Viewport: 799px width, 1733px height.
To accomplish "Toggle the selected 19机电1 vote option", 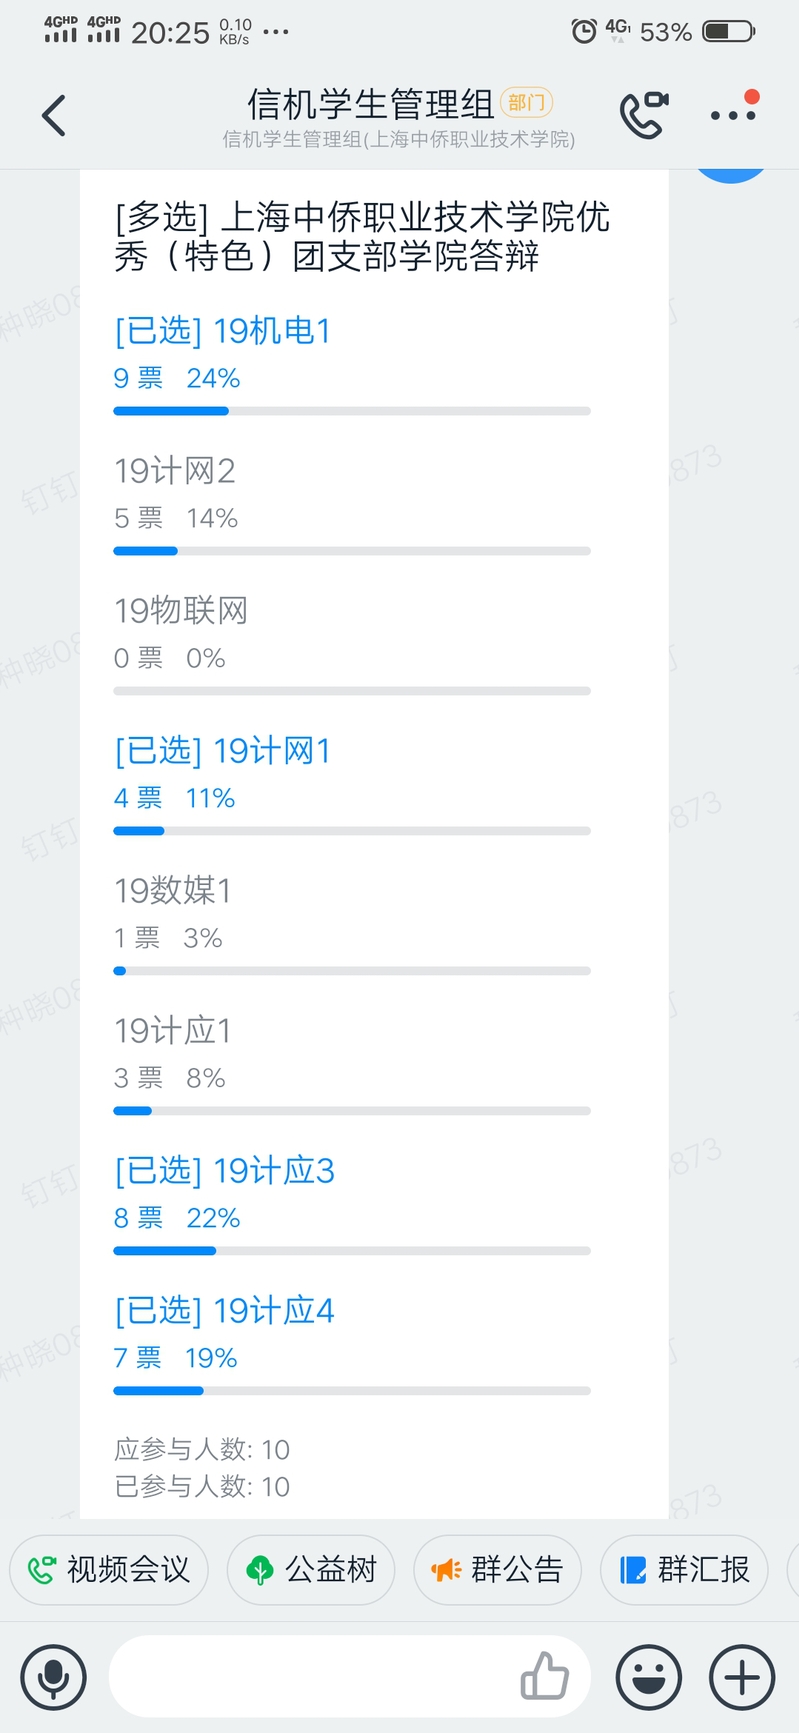I will 222,331.
